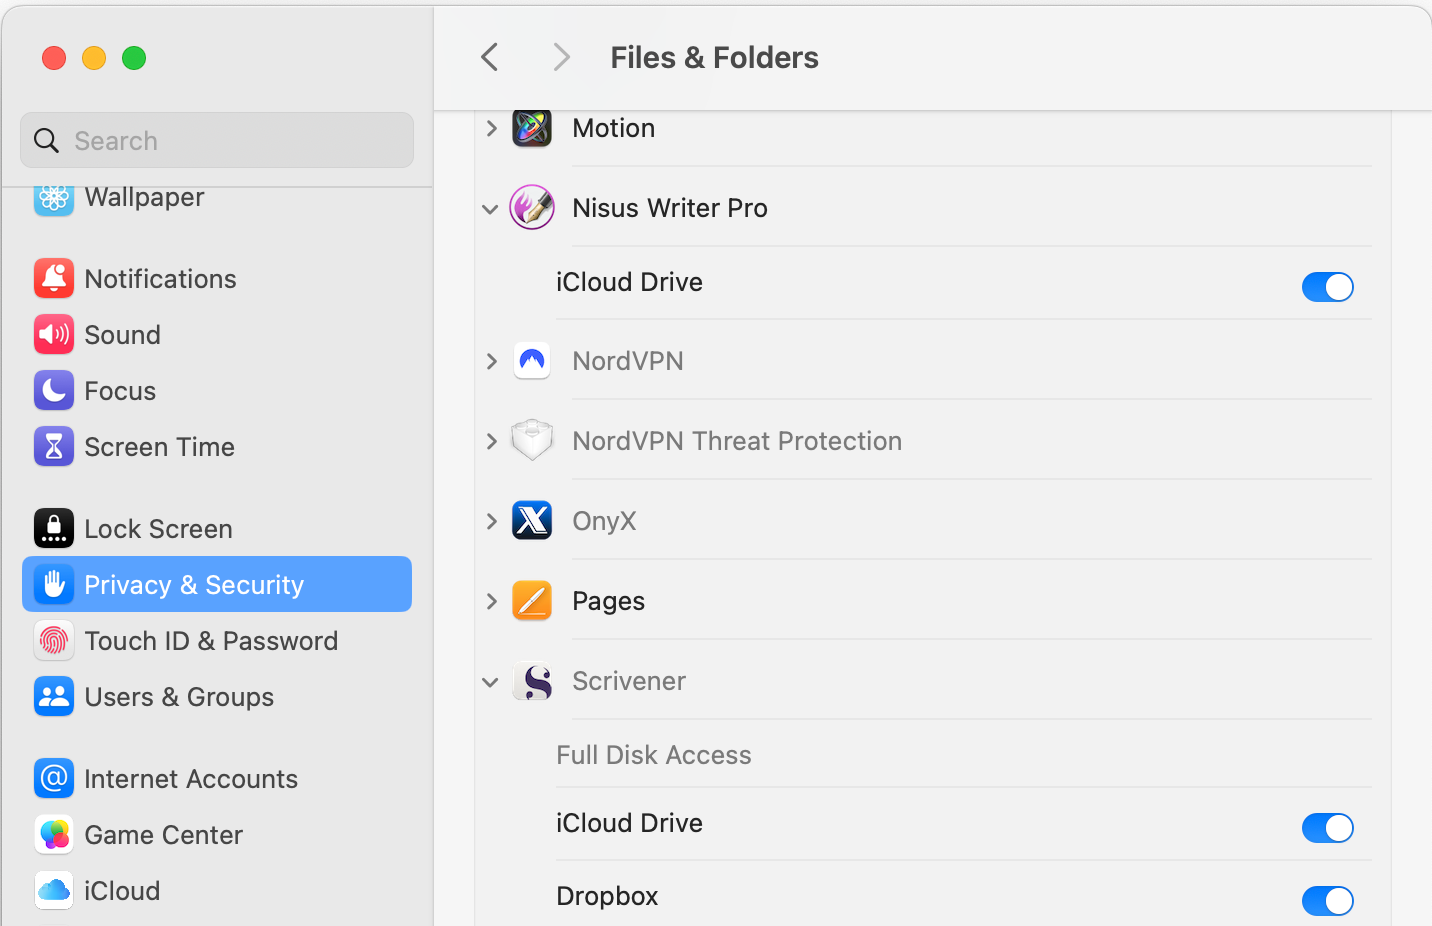Expand the Pages permissions row

pyautogui.click(x=491, y=601)
